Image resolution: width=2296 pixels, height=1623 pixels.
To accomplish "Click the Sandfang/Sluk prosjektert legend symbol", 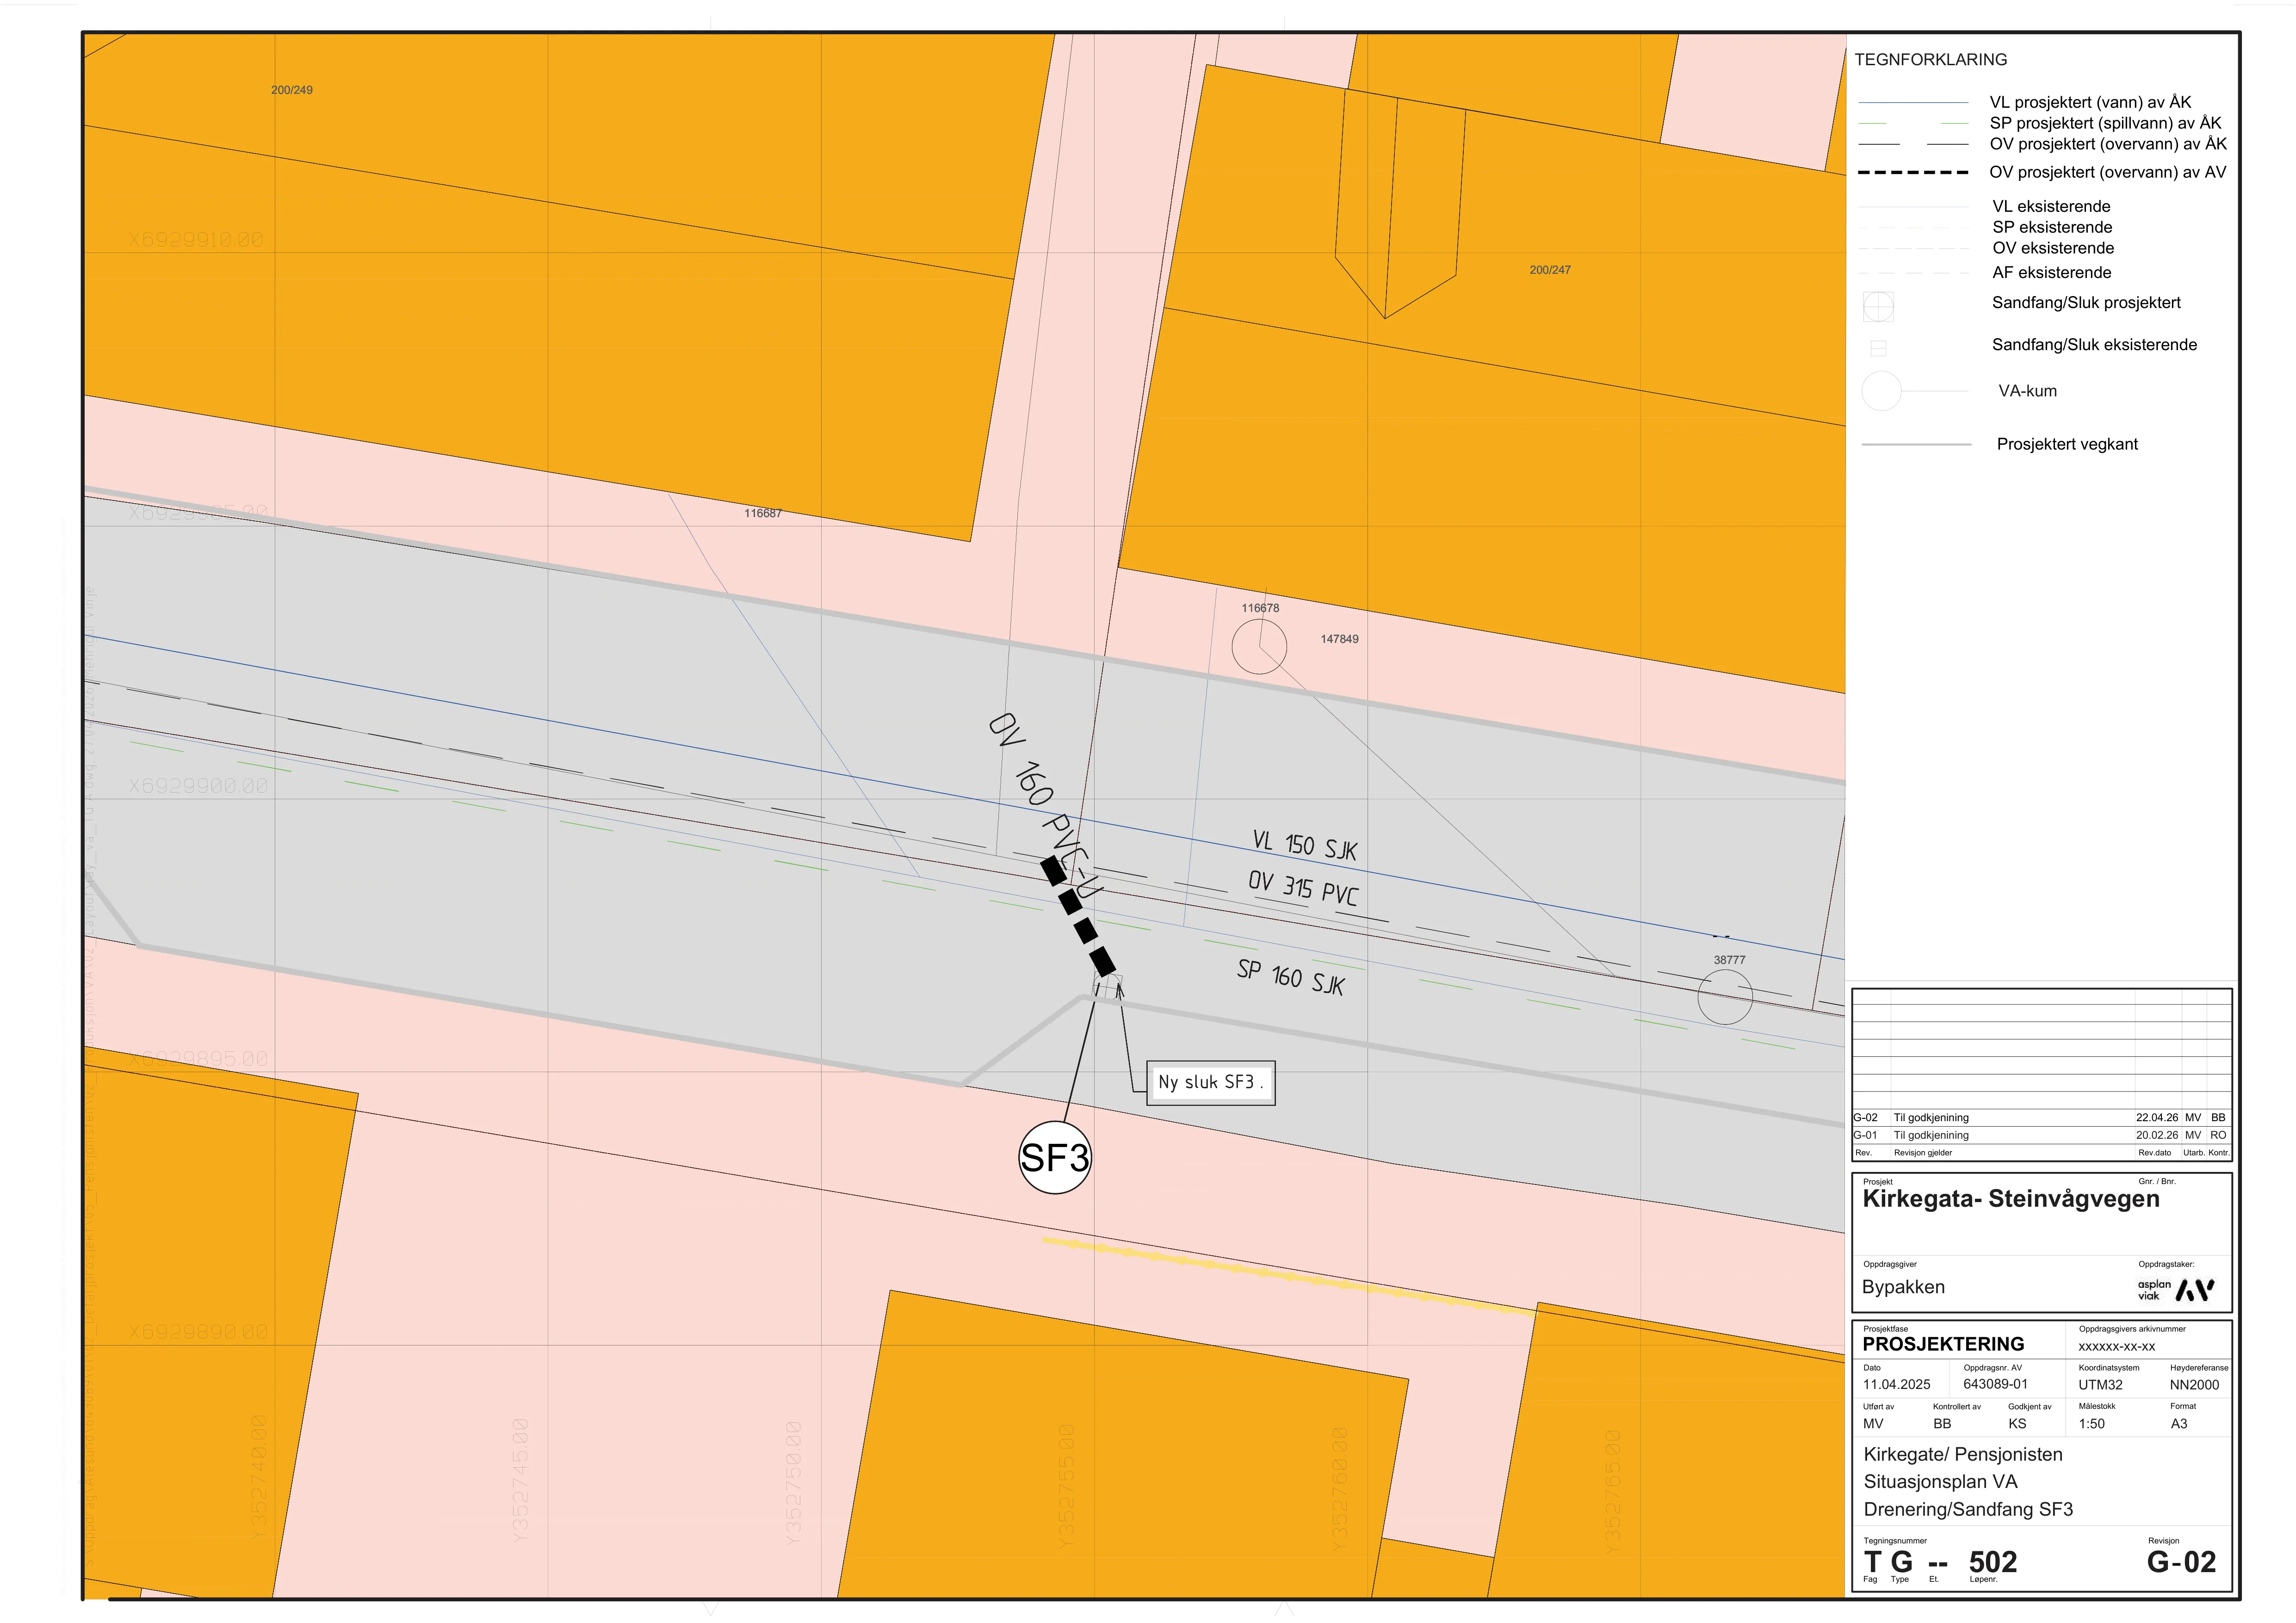I will [1878, 307].
